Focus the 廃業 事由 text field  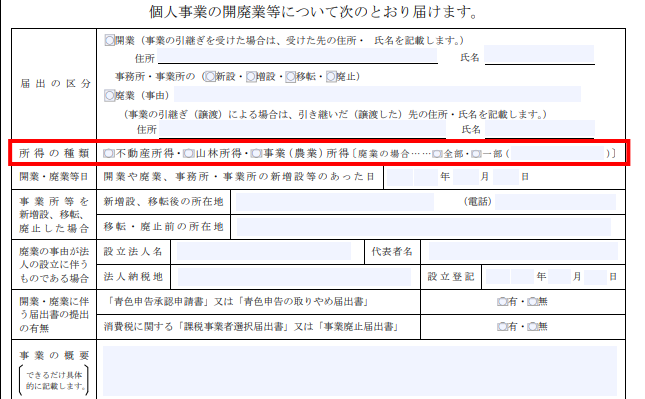377,94
